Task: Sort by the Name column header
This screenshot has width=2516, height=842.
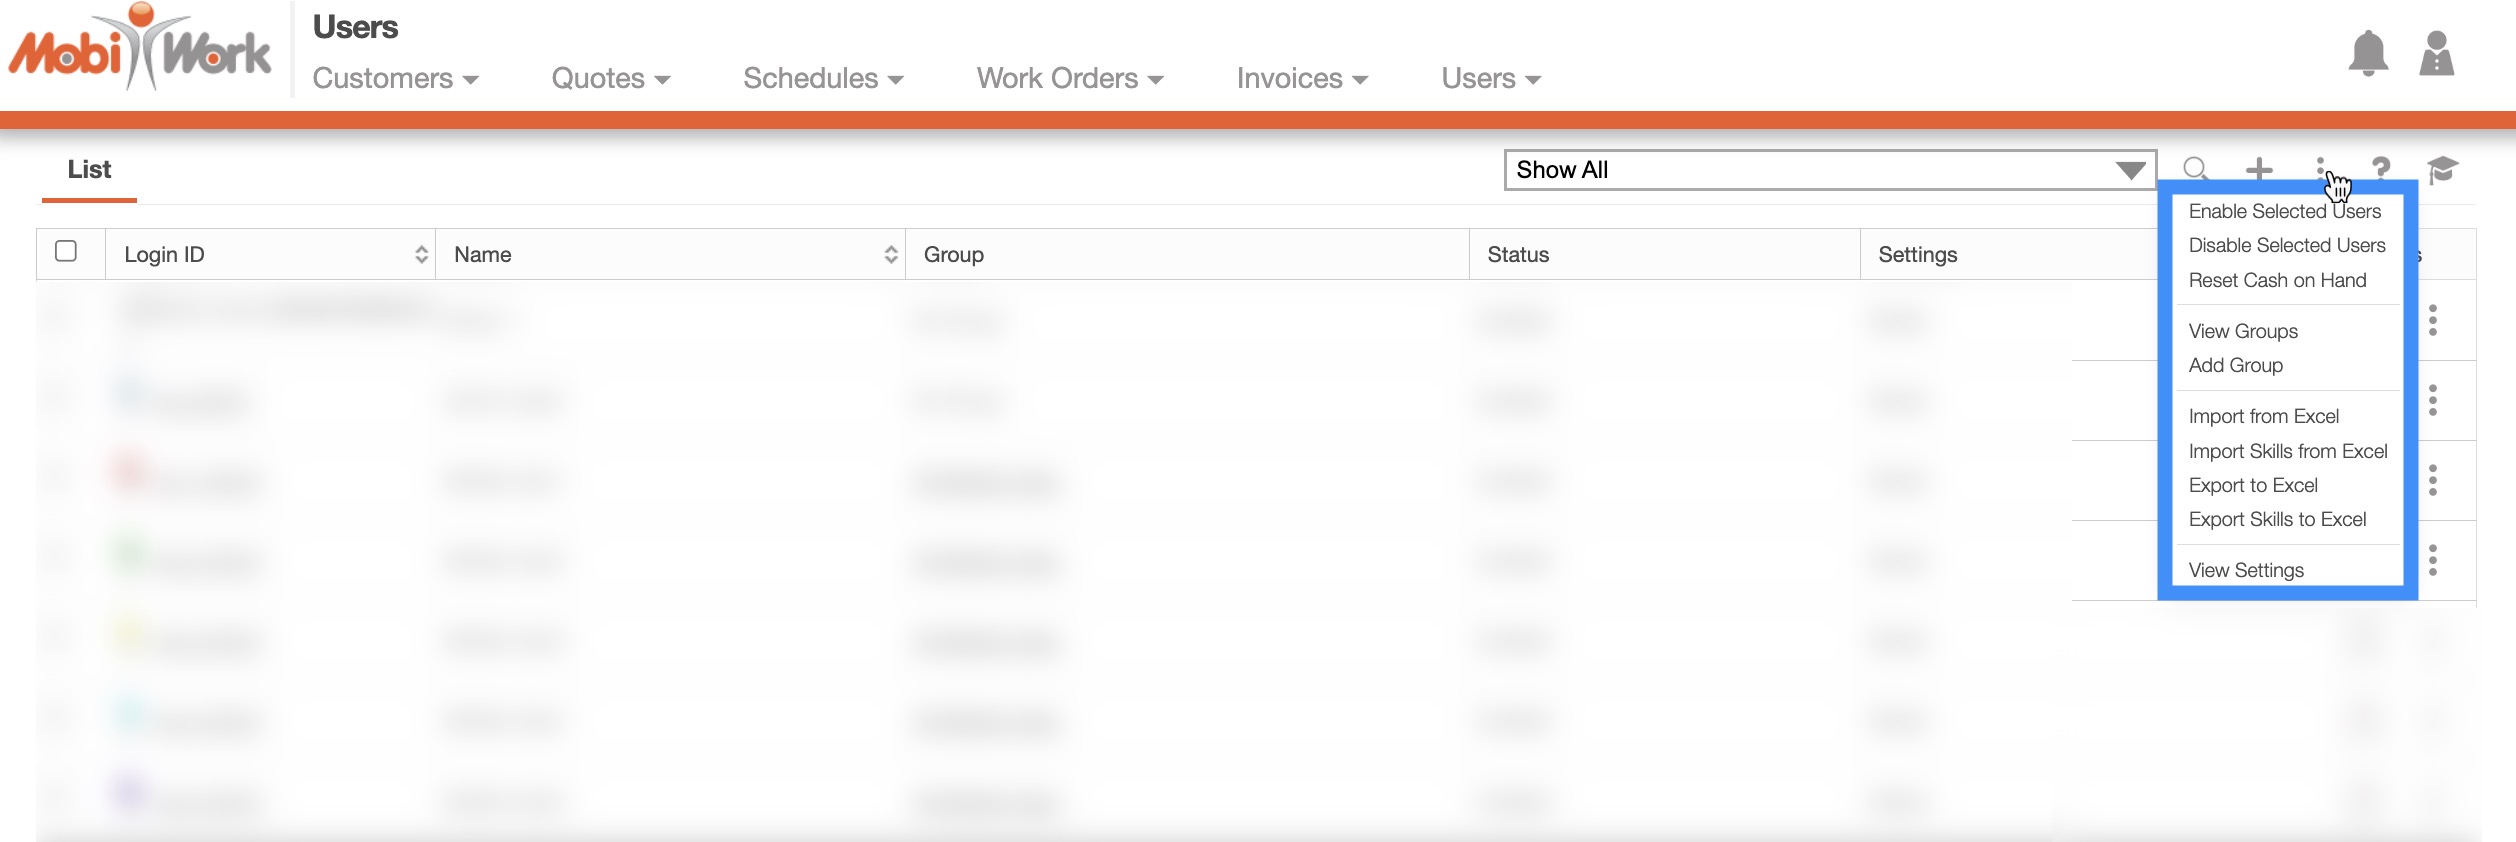Action: (x=670, y=255)
